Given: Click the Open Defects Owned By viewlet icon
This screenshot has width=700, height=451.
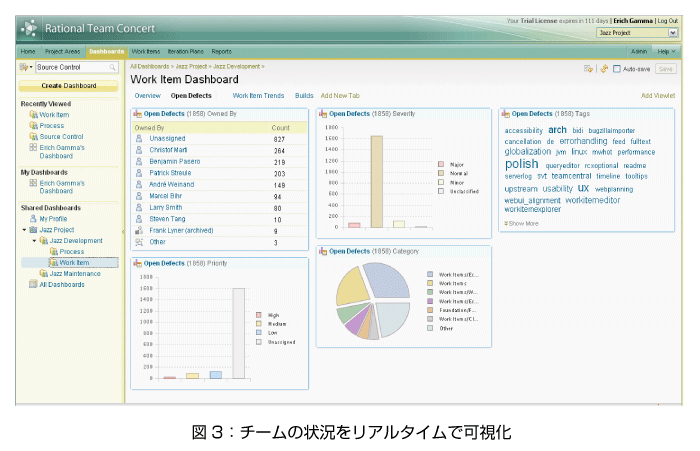Looking at the screenshot, I should click(x=138, y=114).
